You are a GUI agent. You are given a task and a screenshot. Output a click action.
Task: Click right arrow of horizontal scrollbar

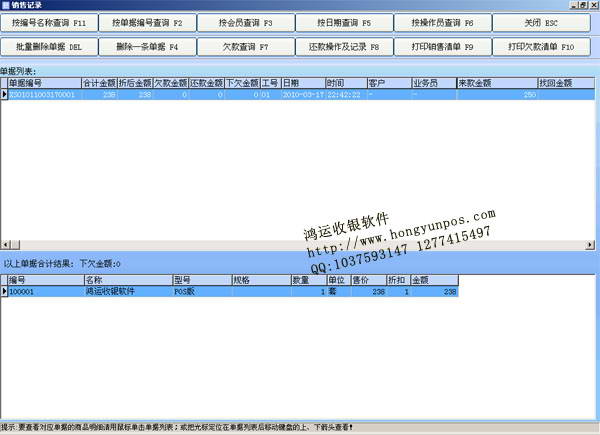click(x=590, y=244)
